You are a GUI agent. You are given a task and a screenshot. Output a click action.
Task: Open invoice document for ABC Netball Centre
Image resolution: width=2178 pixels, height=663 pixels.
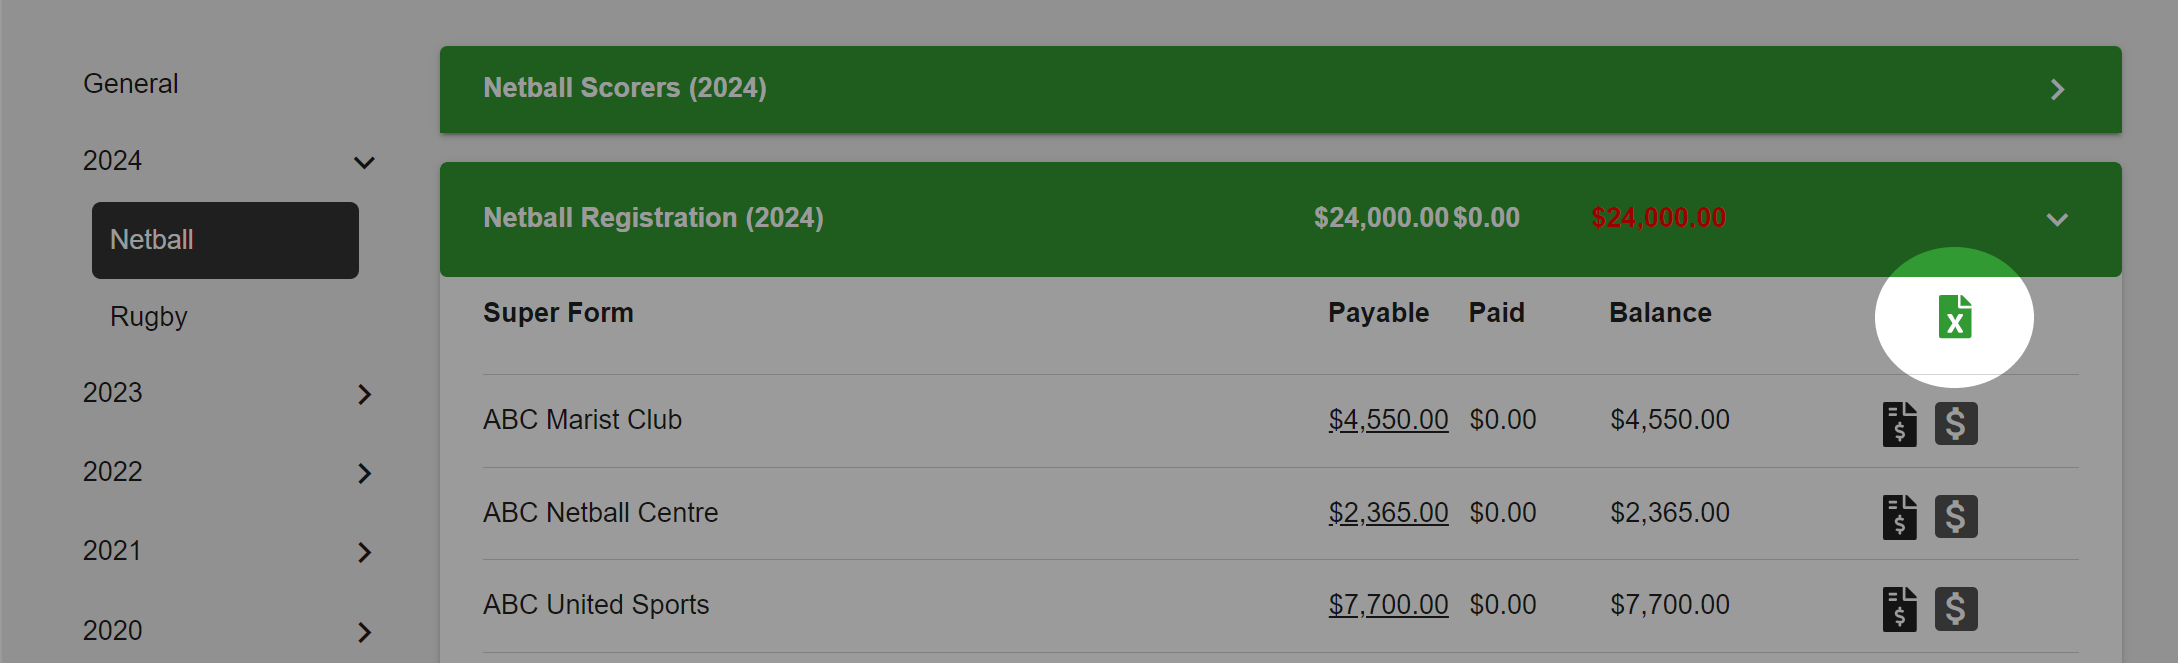pyautogui.click(x=1900, y=517)
